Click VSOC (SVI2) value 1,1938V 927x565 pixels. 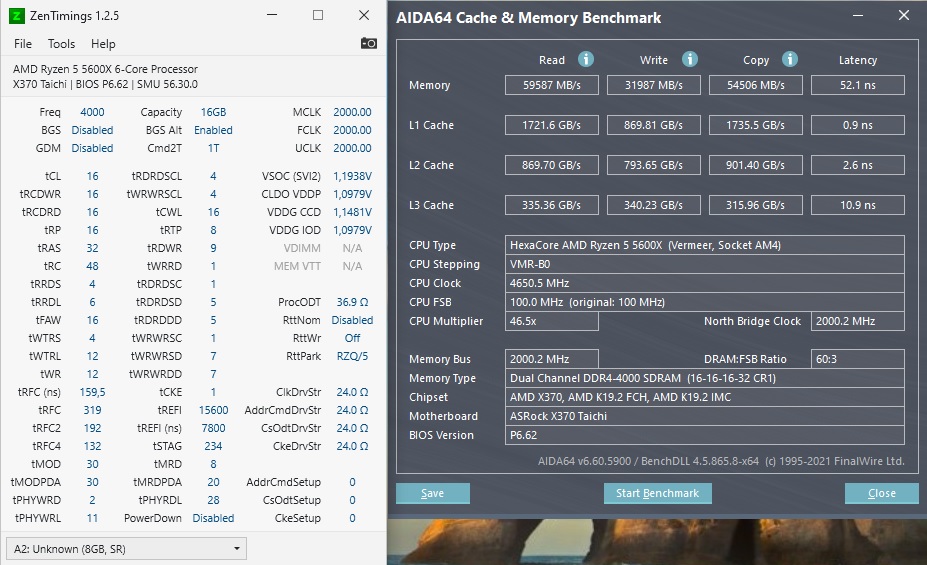coord(352,176)
